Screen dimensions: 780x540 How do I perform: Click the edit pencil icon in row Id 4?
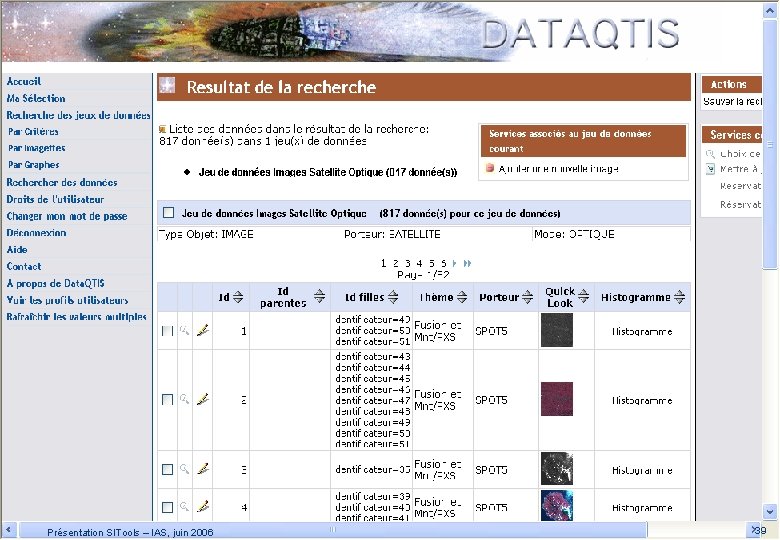click(x=202, y=507)
